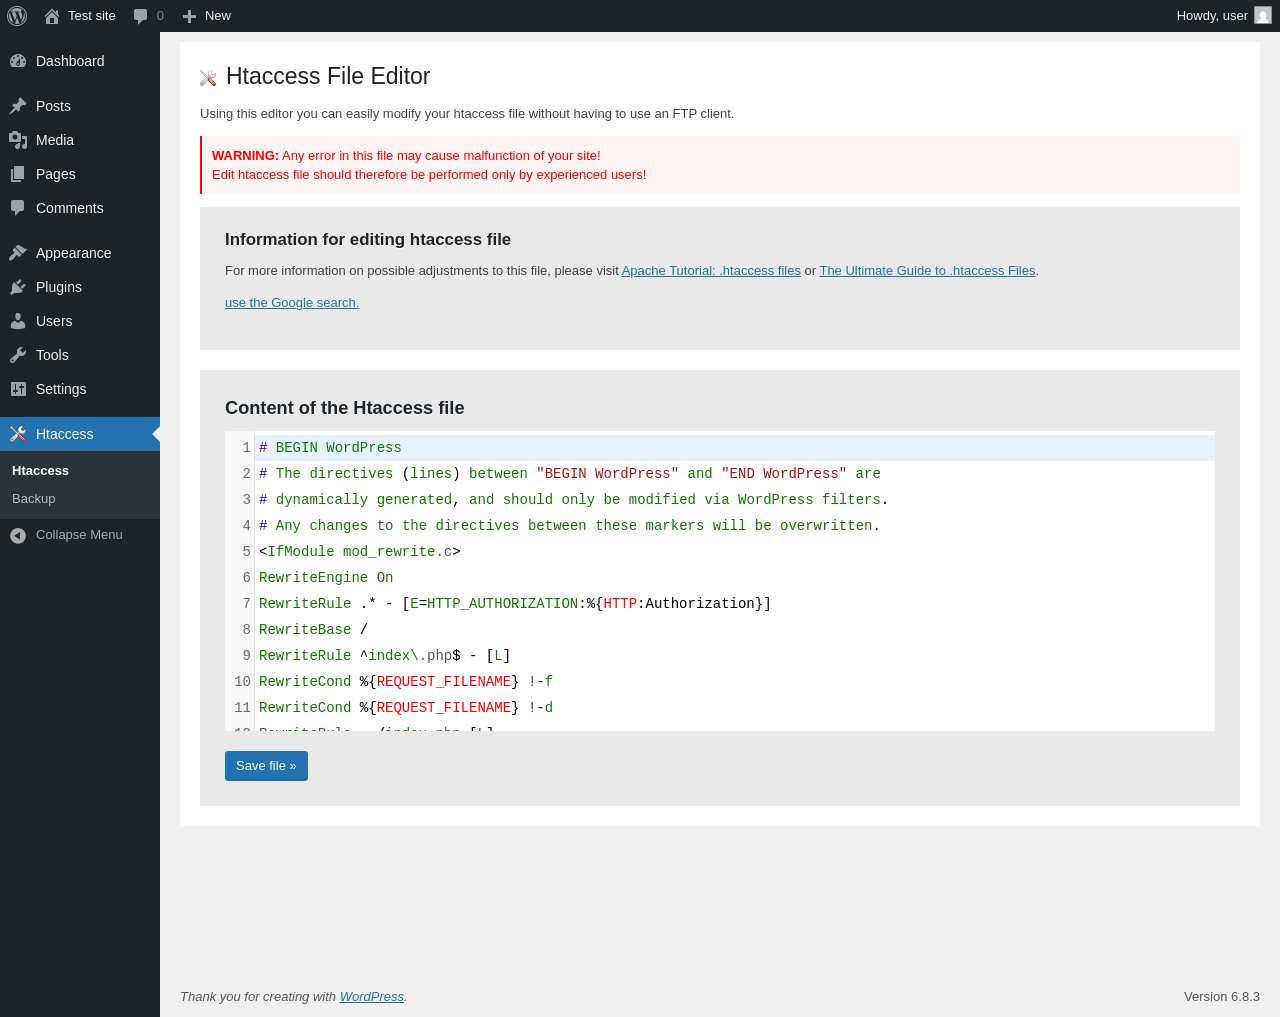Image resolution: width=1280 pixels, height=1017 pixels.
Task: Open the user avatar in the top bar
Action: 1263,16
